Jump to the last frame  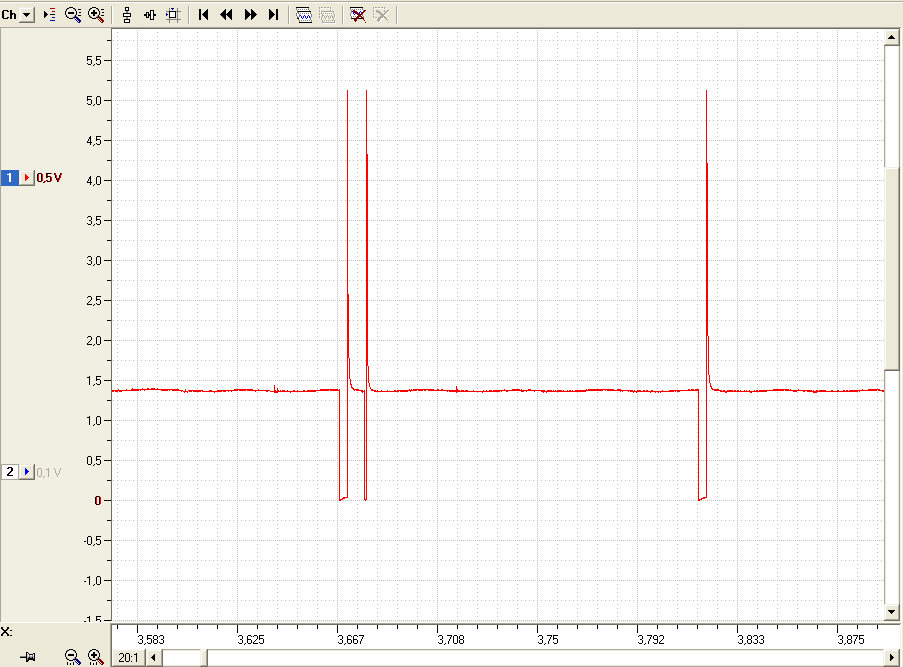(x=273, y=15)
